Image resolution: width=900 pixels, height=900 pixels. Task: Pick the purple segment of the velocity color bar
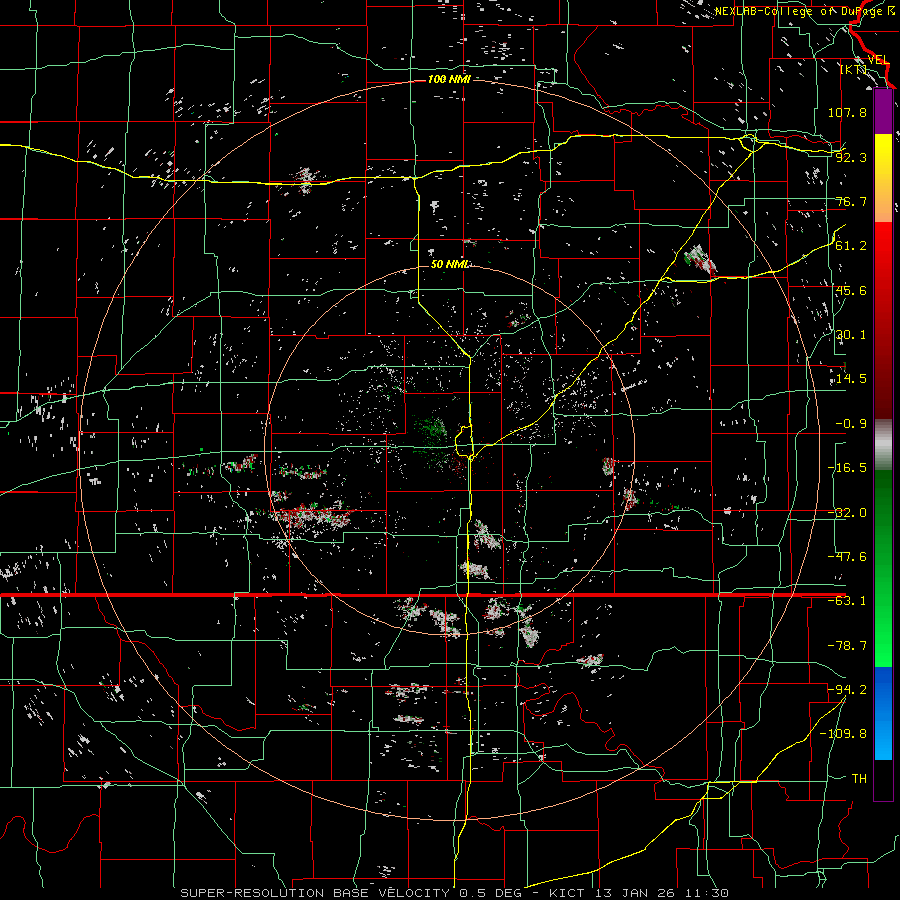pos(883,111)
